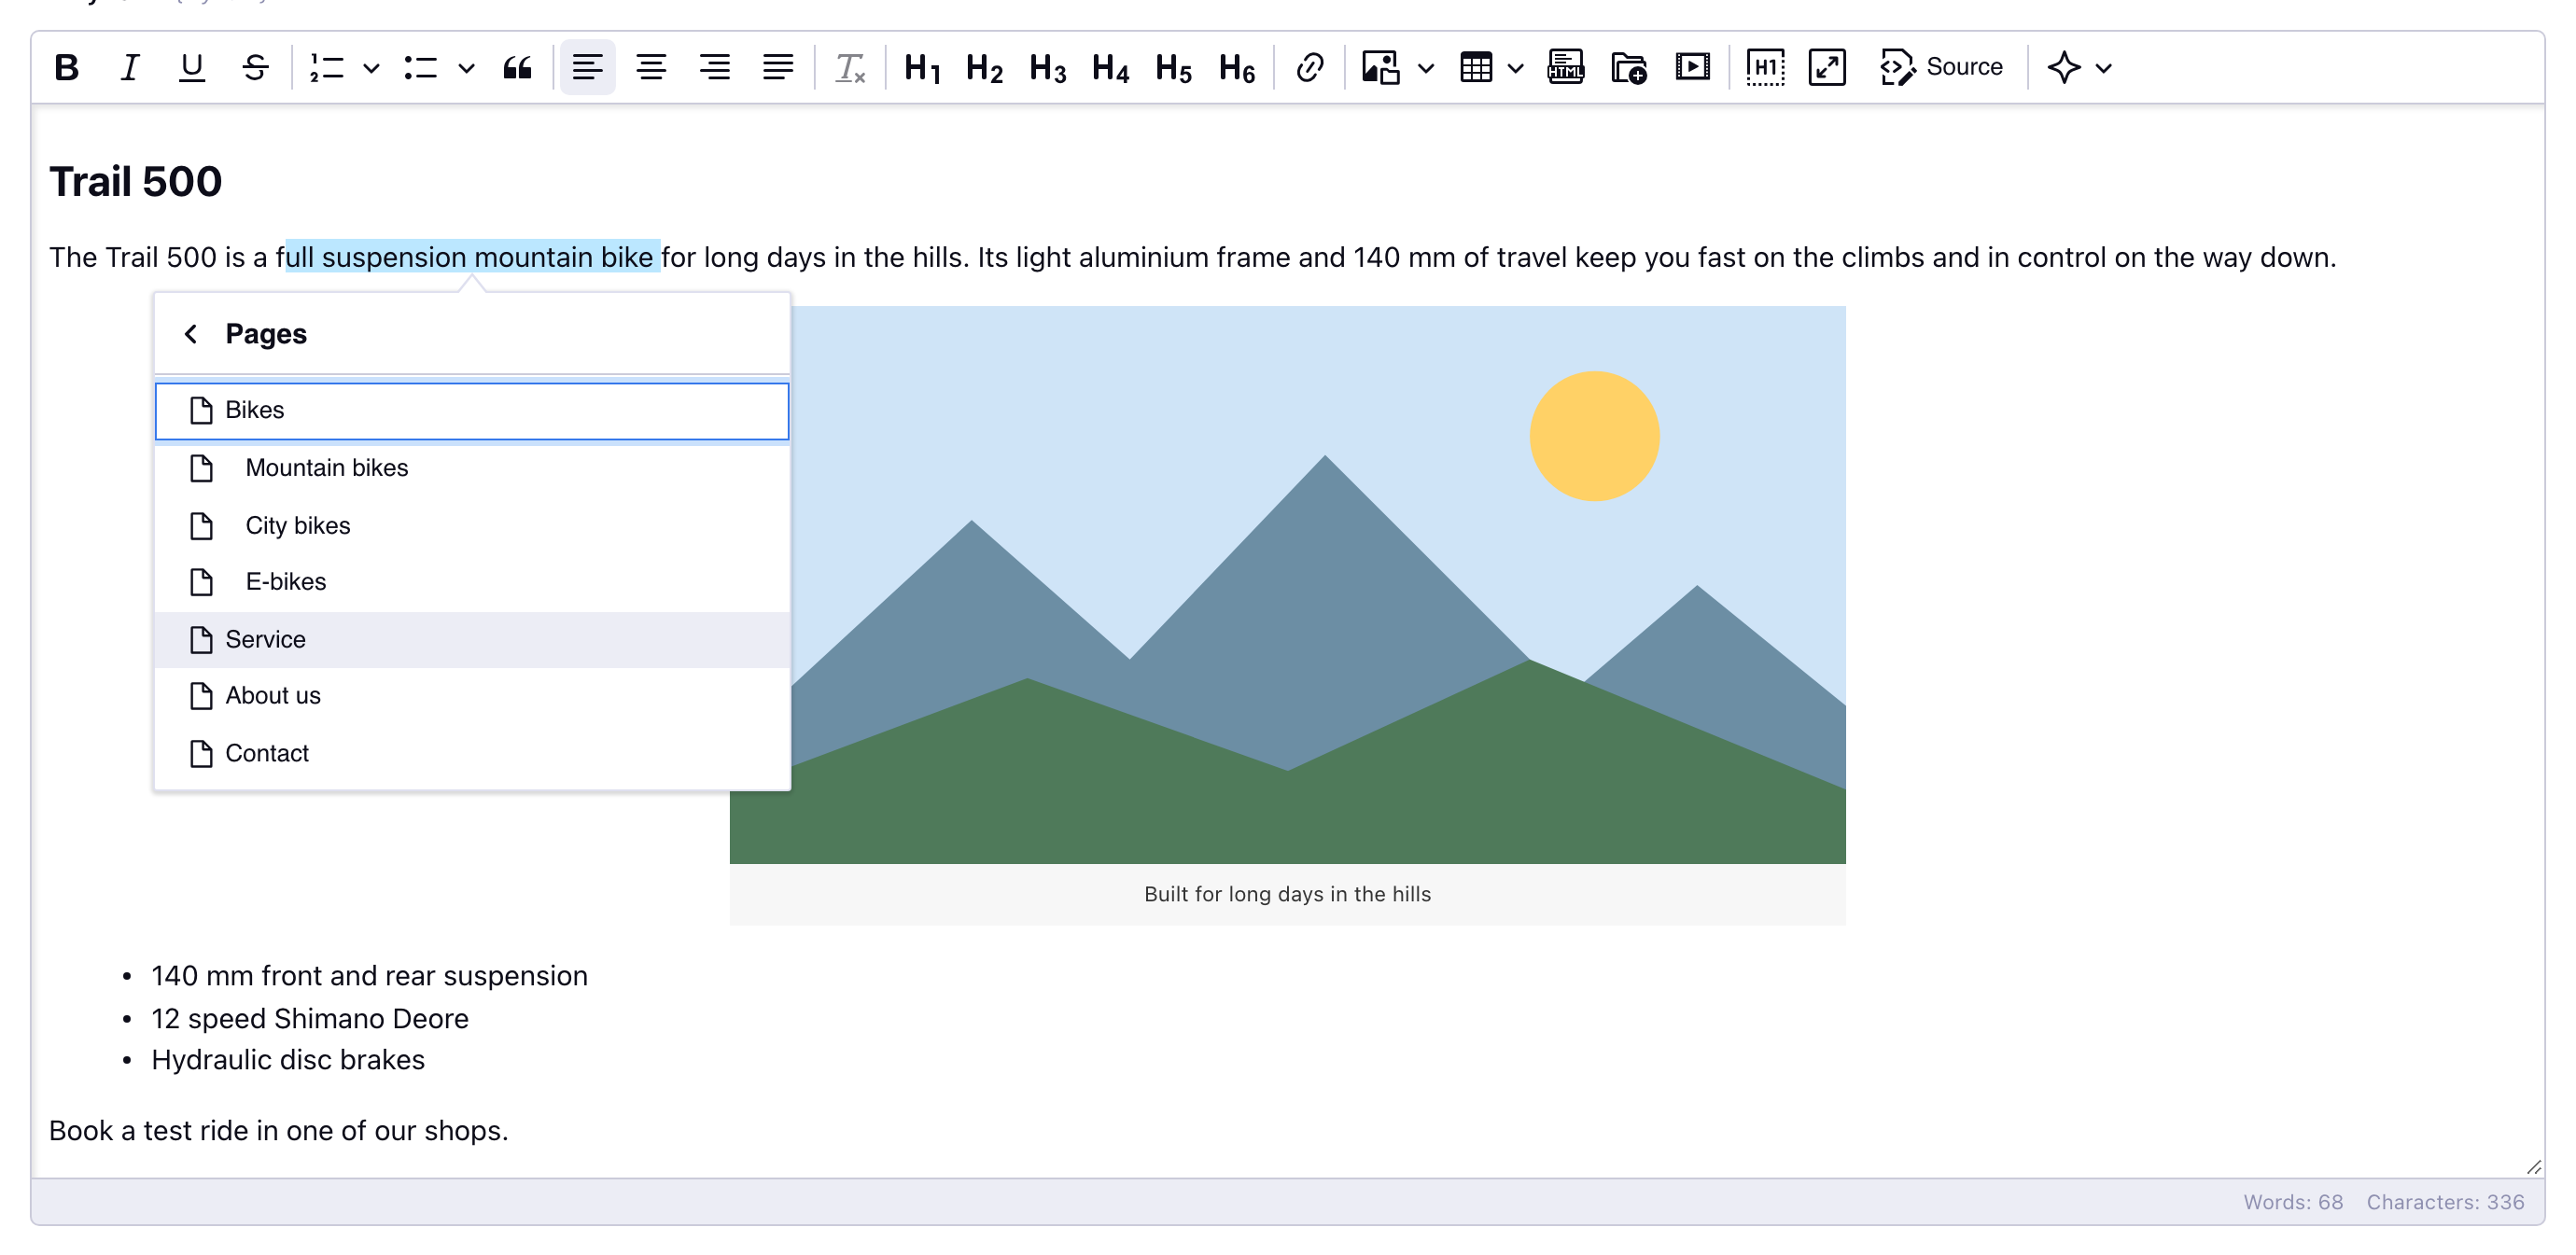Apply Heading 5 style
The image size is (2576, 1255).
point(1174,68)
